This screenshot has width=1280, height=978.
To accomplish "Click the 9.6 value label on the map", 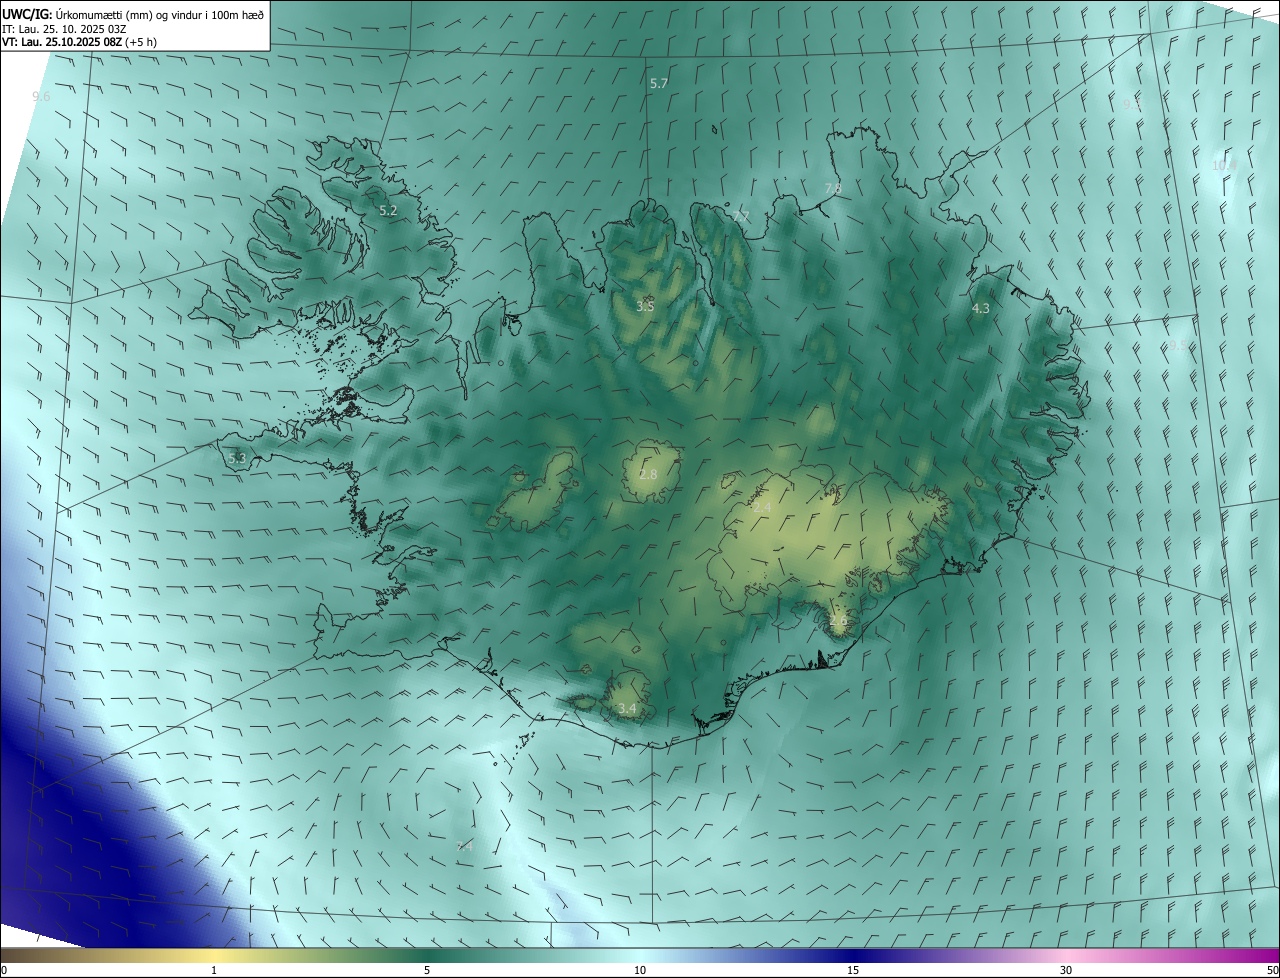I will pos(41,97).
